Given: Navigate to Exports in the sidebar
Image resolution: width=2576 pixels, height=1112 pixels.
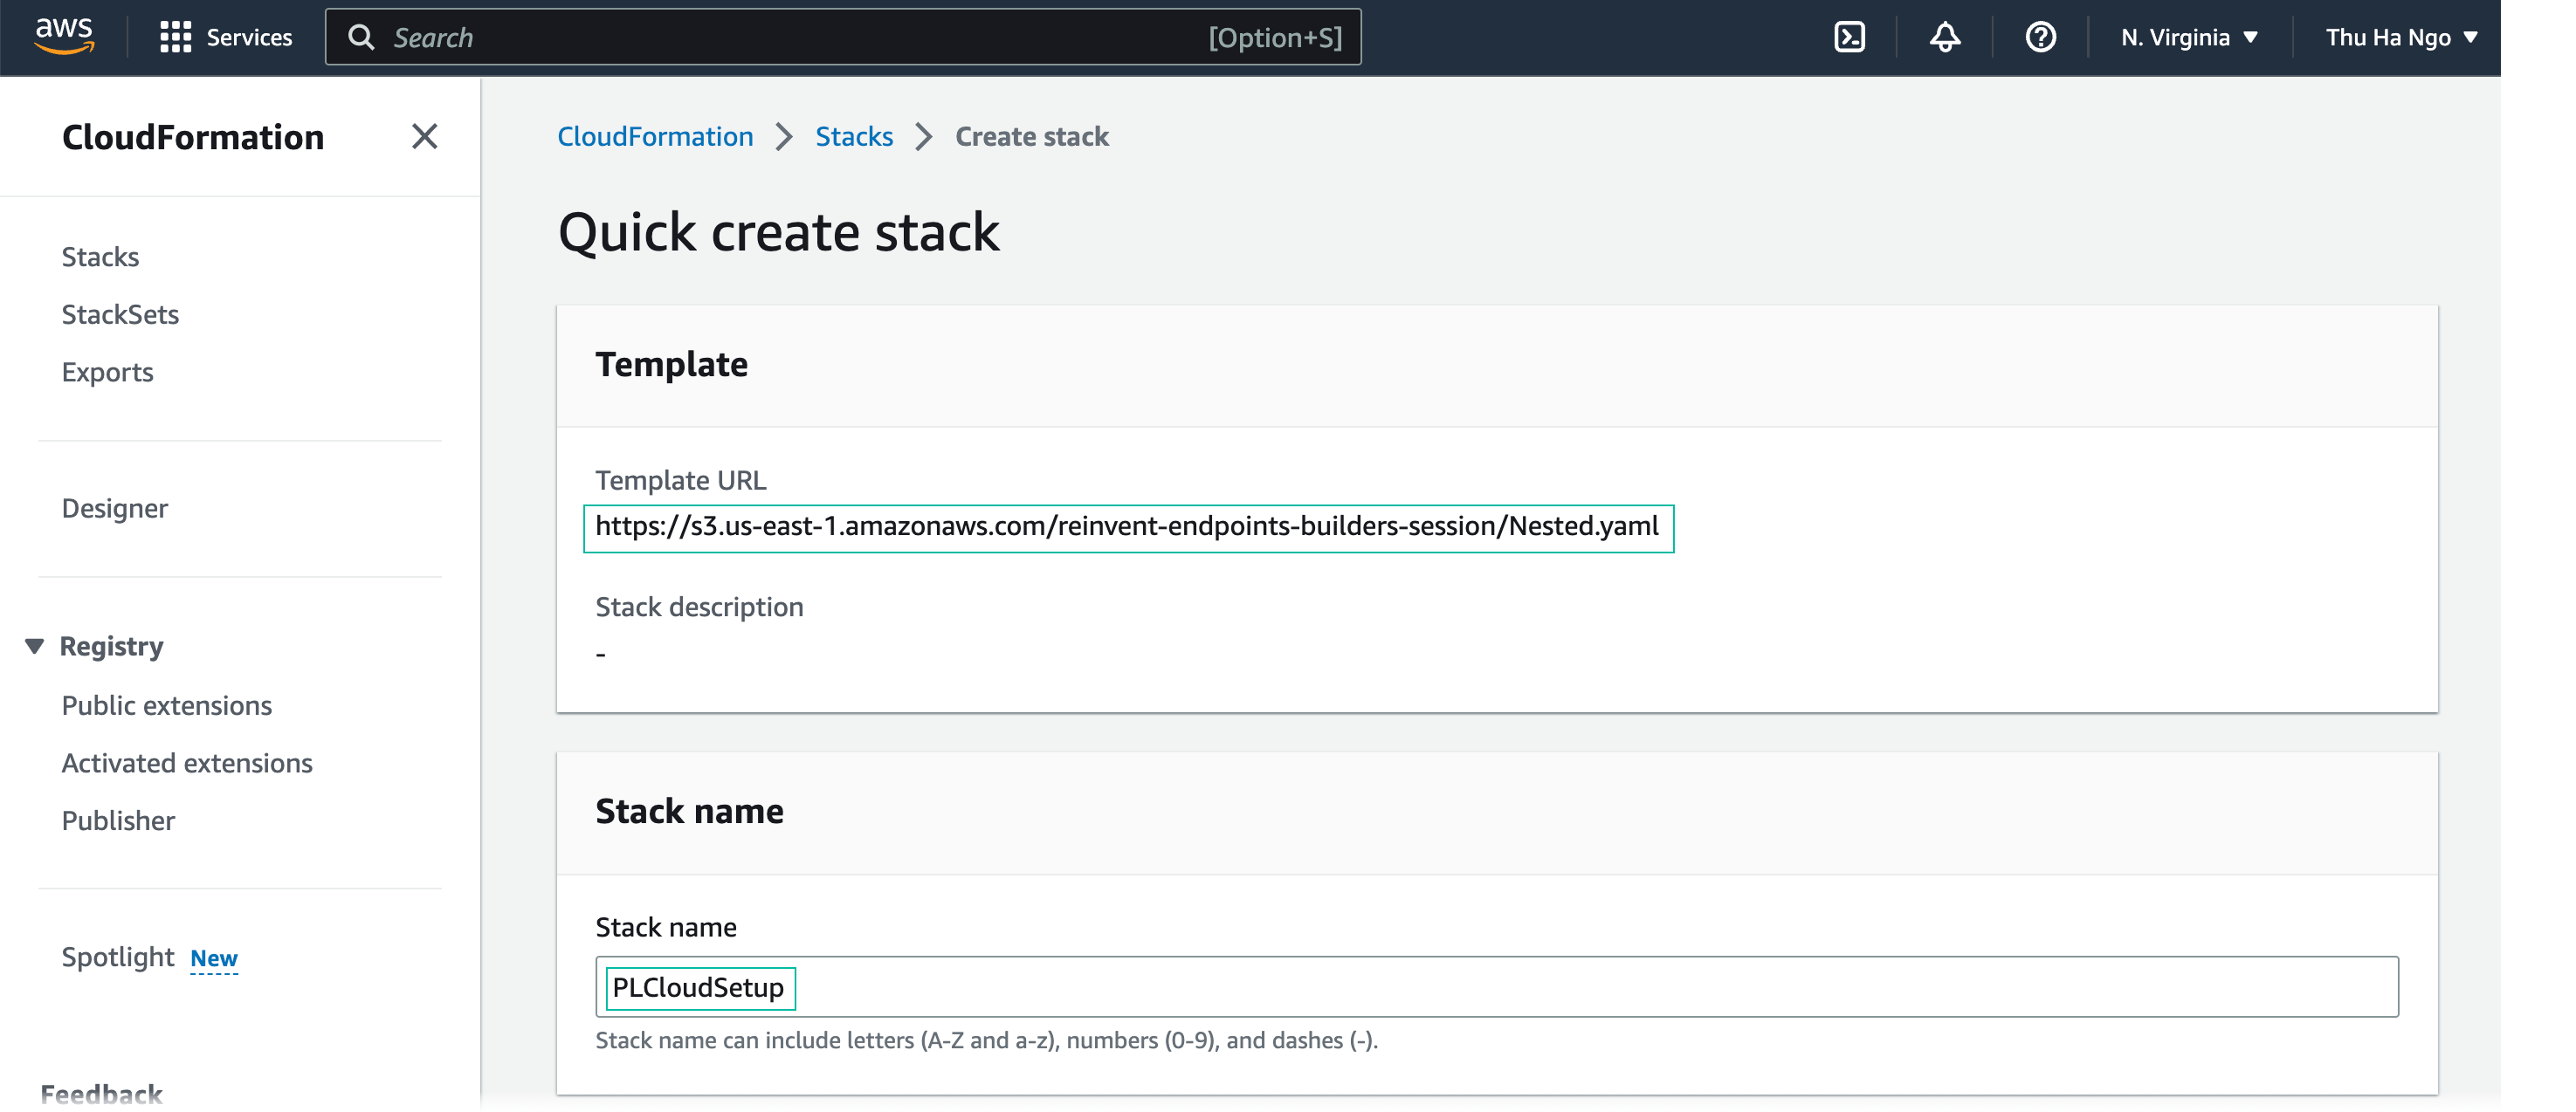Looking at the screenshot, I should (107, 371).
